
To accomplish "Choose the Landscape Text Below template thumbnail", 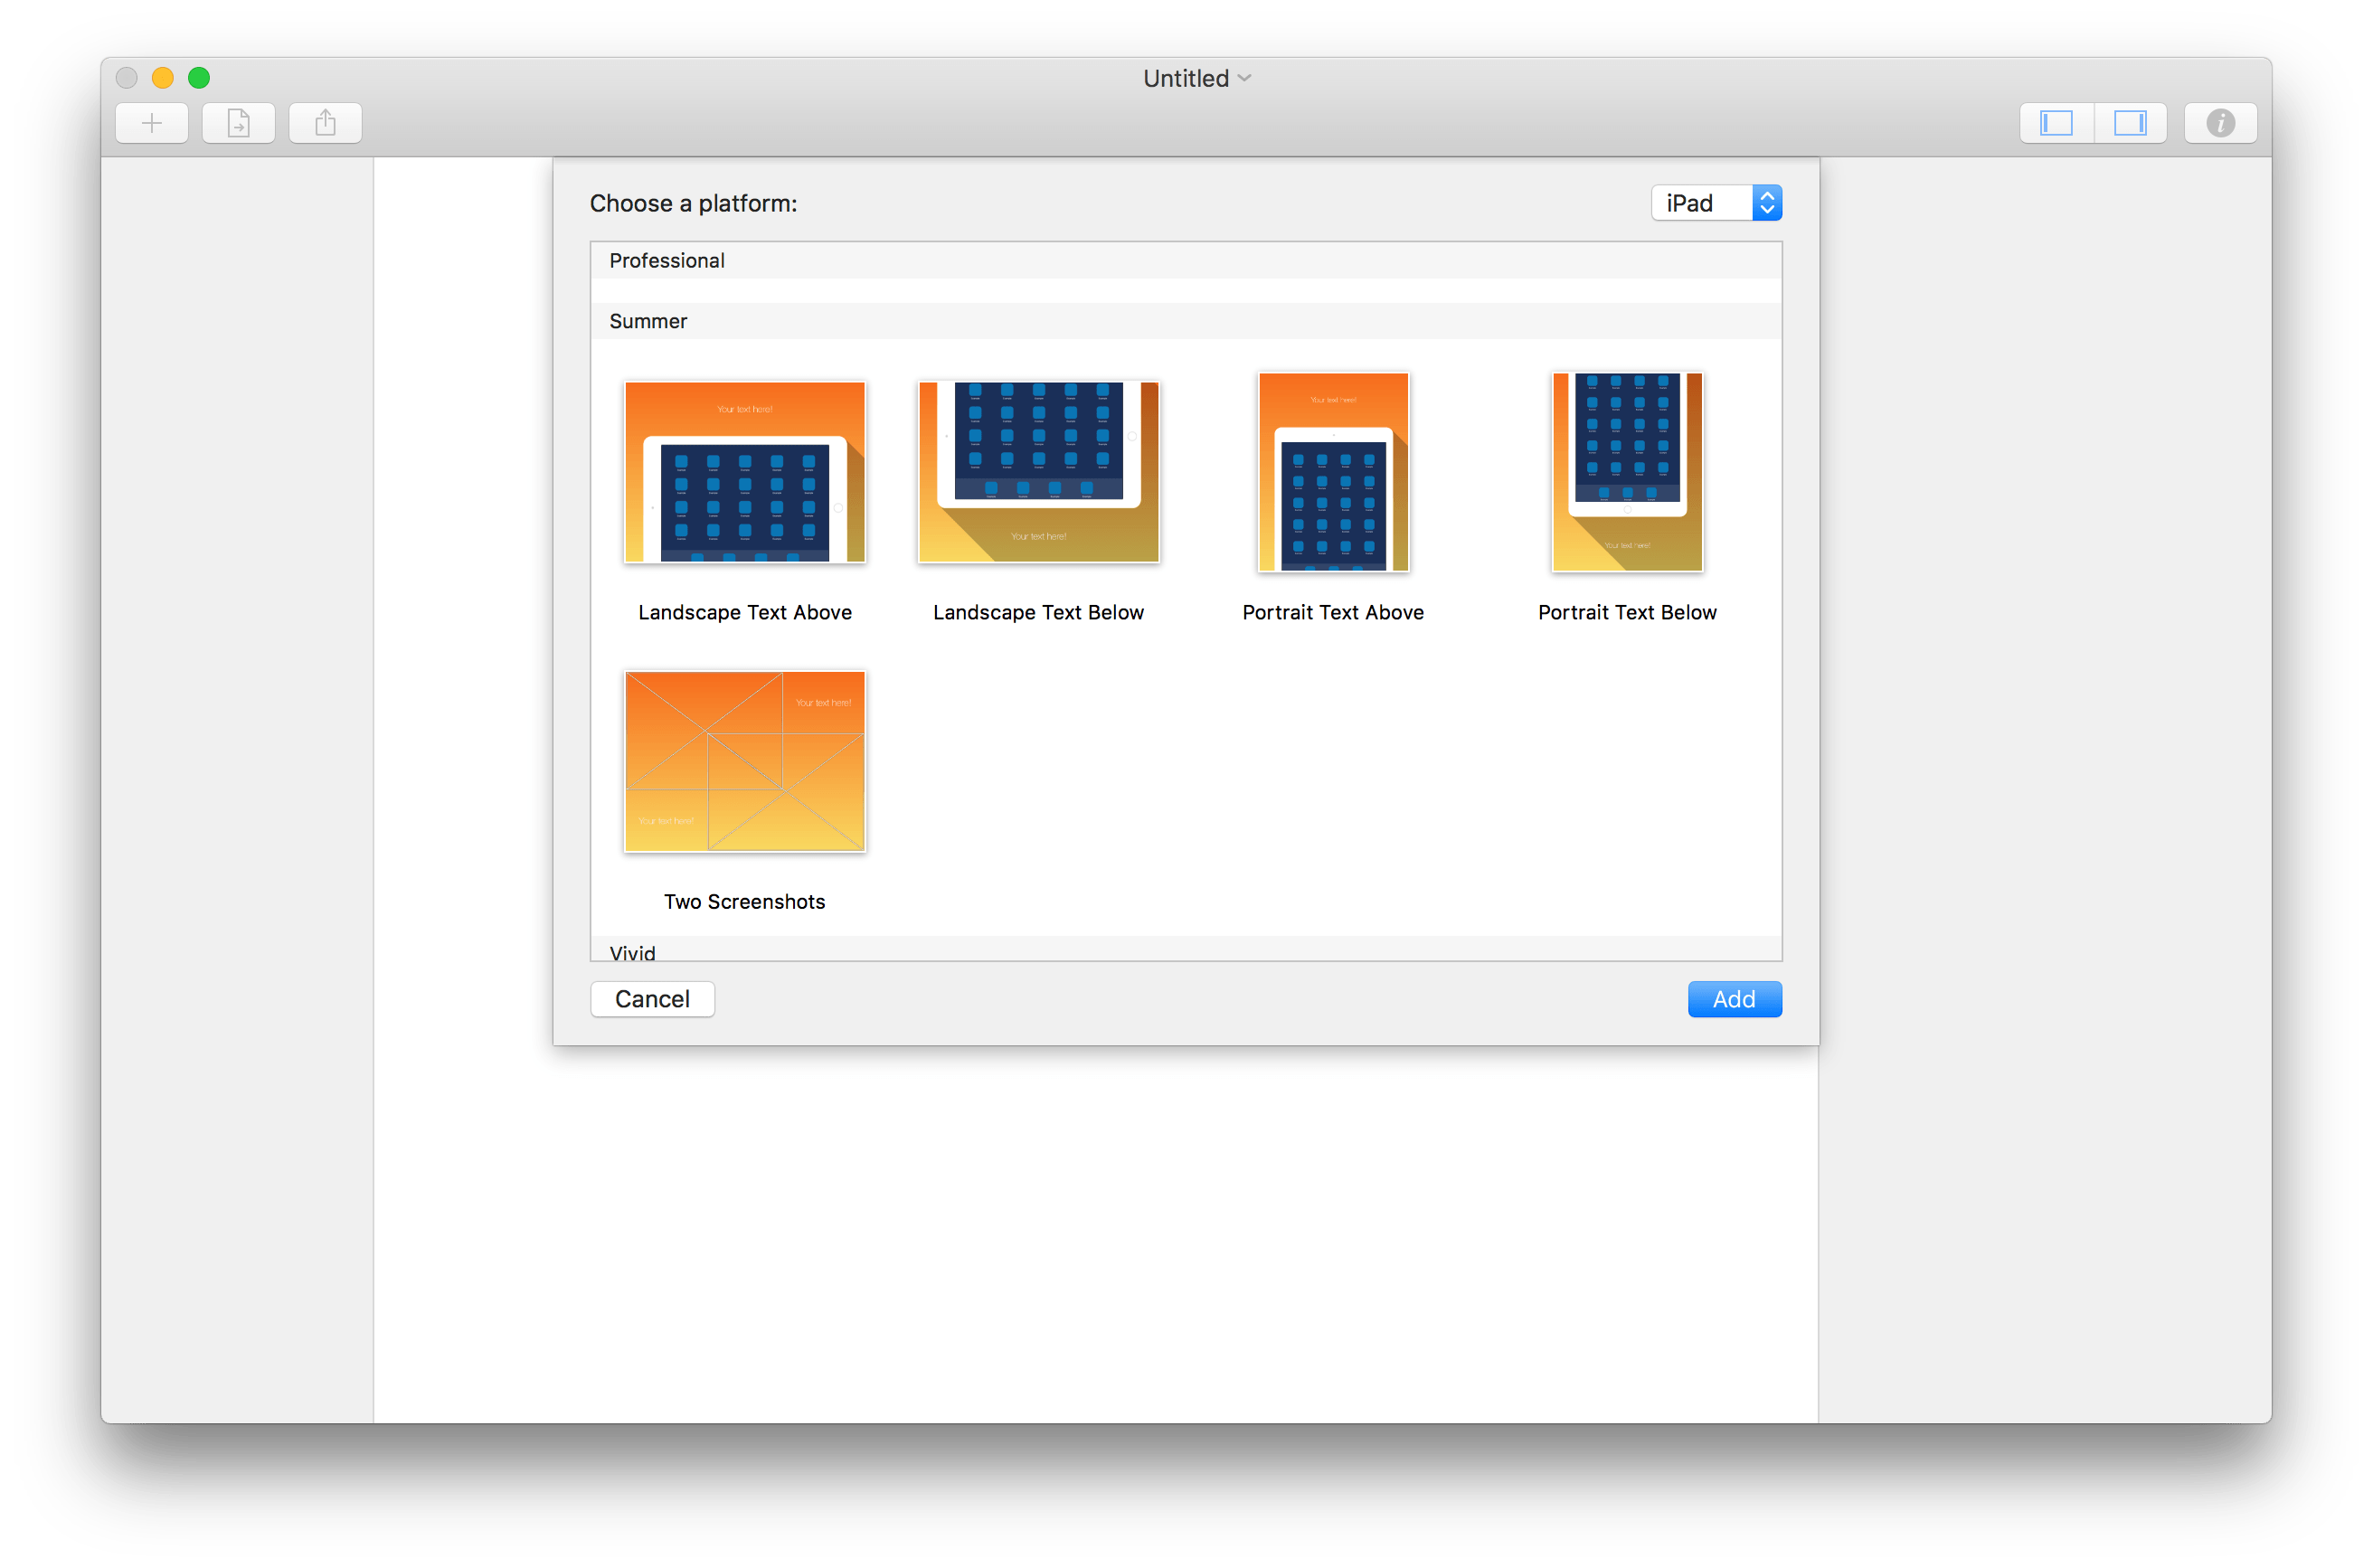I will (1039, 472).
